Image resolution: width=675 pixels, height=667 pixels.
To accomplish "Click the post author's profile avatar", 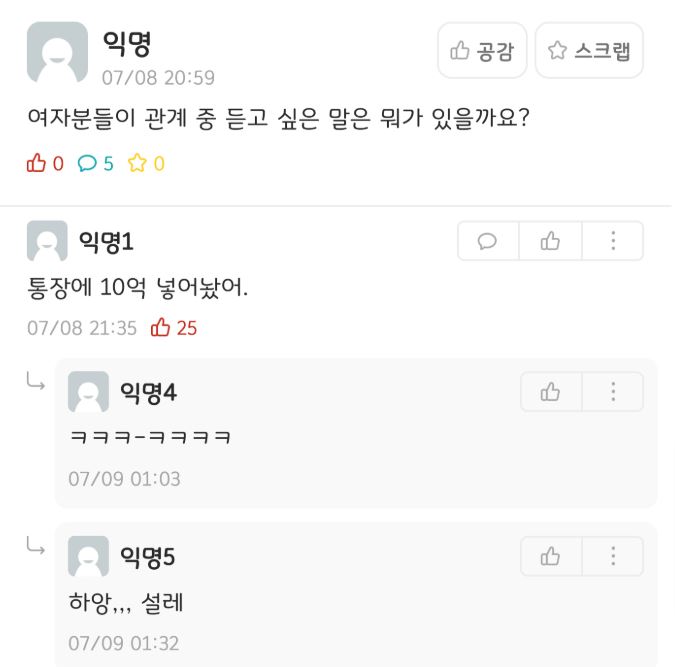I will click(57, 52).
